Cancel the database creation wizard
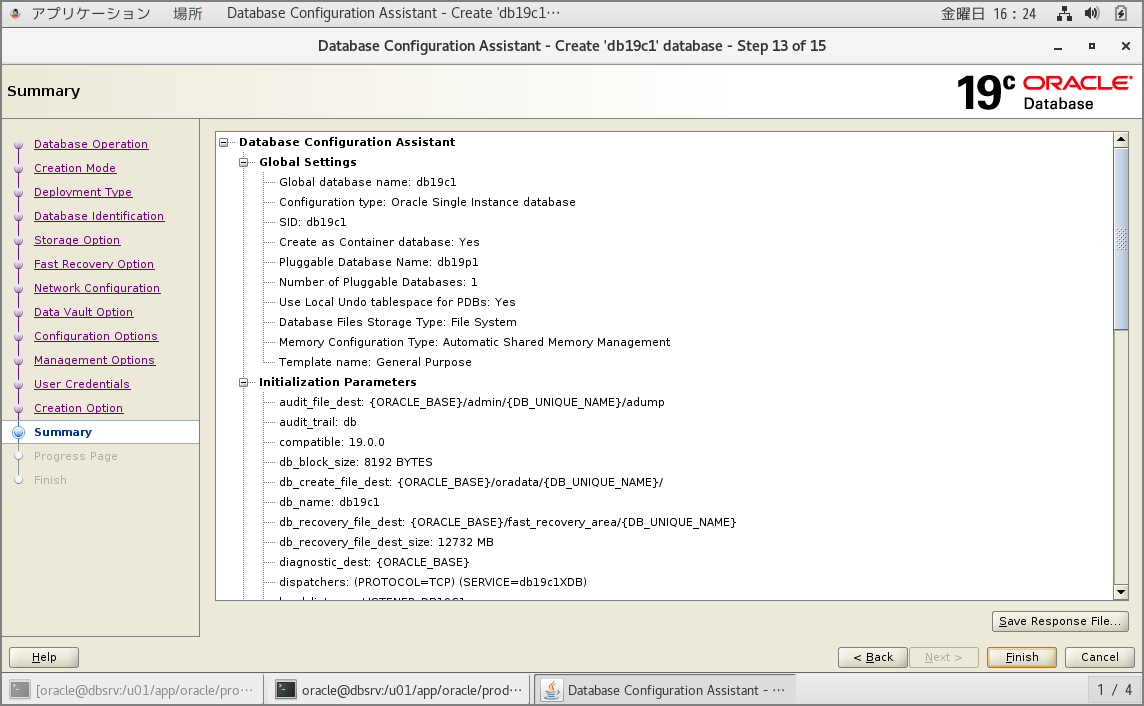The height and width of the screenshot is (706, 1144). (1099, 657)
